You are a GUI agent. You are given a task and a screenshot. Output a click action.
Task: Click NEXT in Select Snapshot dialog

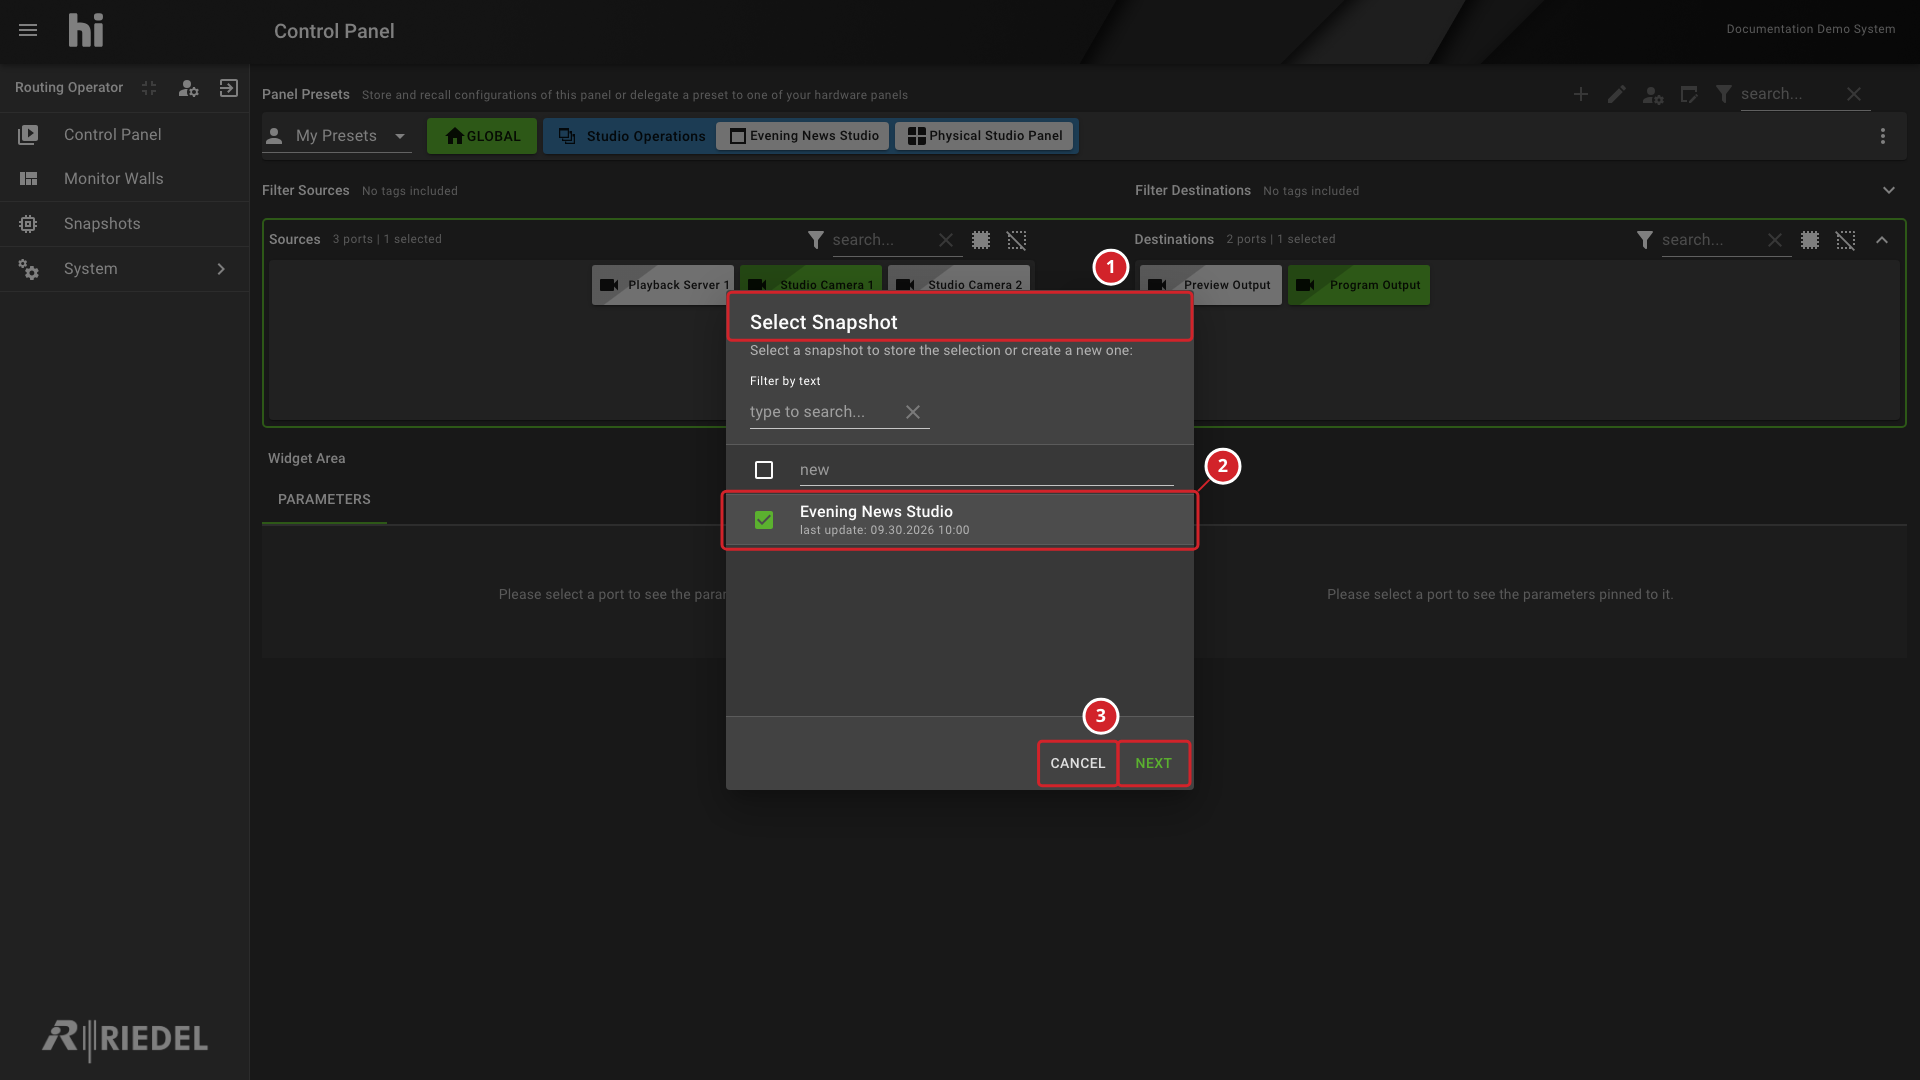point(1154,763)
